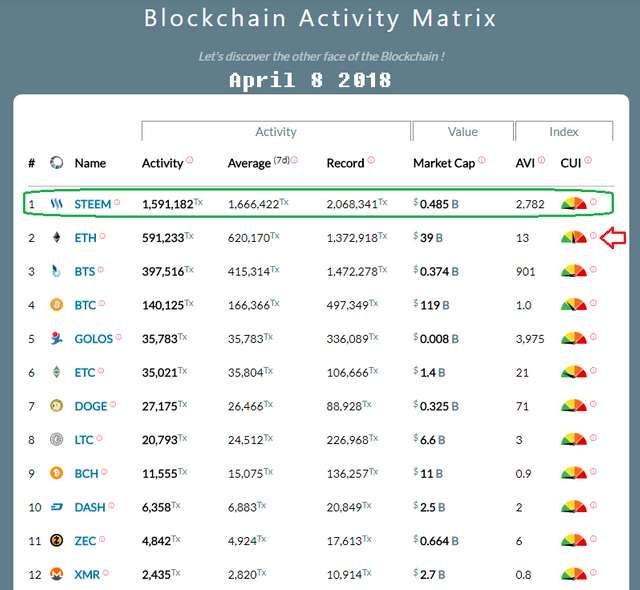Viewport: 640px width, 590px height.
Task: Open the DOGE link
Action: [x=91, y=406]
